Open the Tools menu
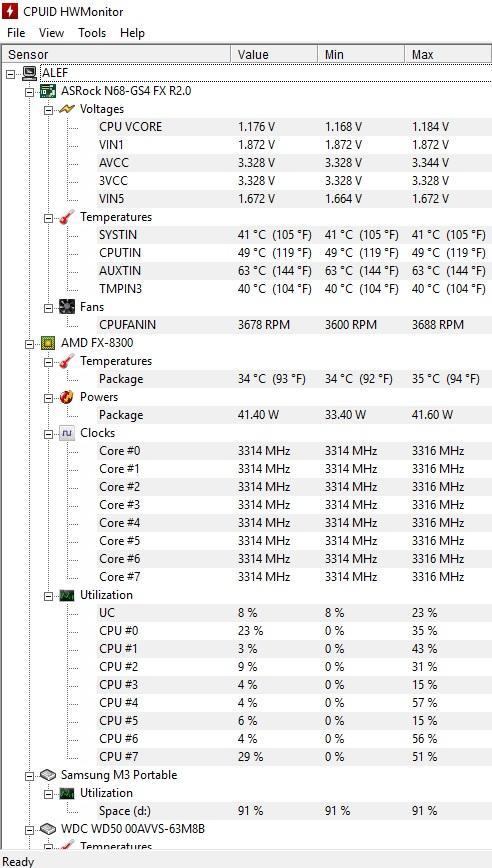Viewport: 492px width, 868px height. coord(92,33)
